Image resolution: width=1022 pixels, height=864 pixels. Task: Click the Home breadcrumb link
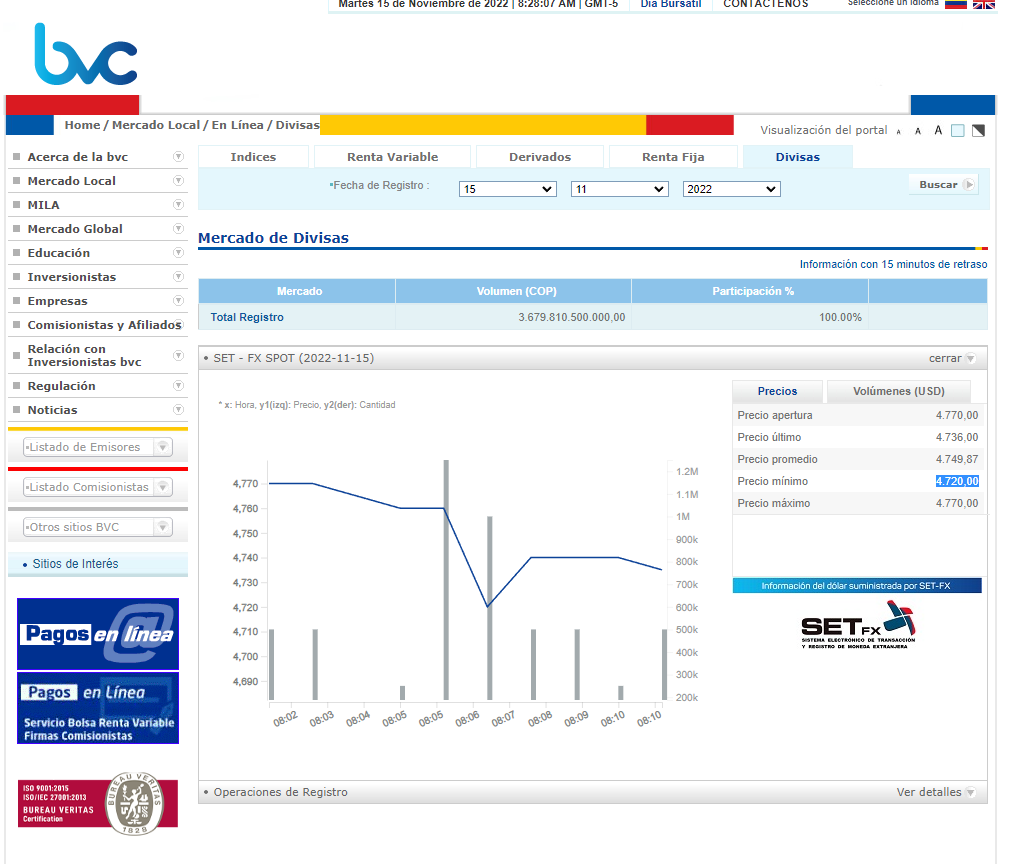tap(82, 125)
